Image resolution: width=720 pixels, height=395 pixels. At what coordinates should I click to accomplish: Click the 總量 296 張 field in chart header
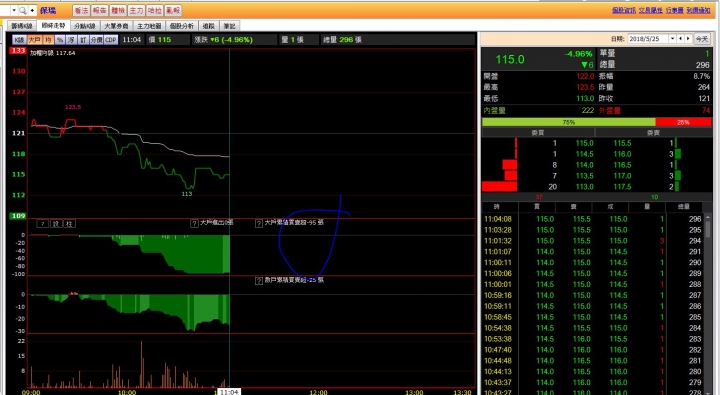(x=342, y=40)
